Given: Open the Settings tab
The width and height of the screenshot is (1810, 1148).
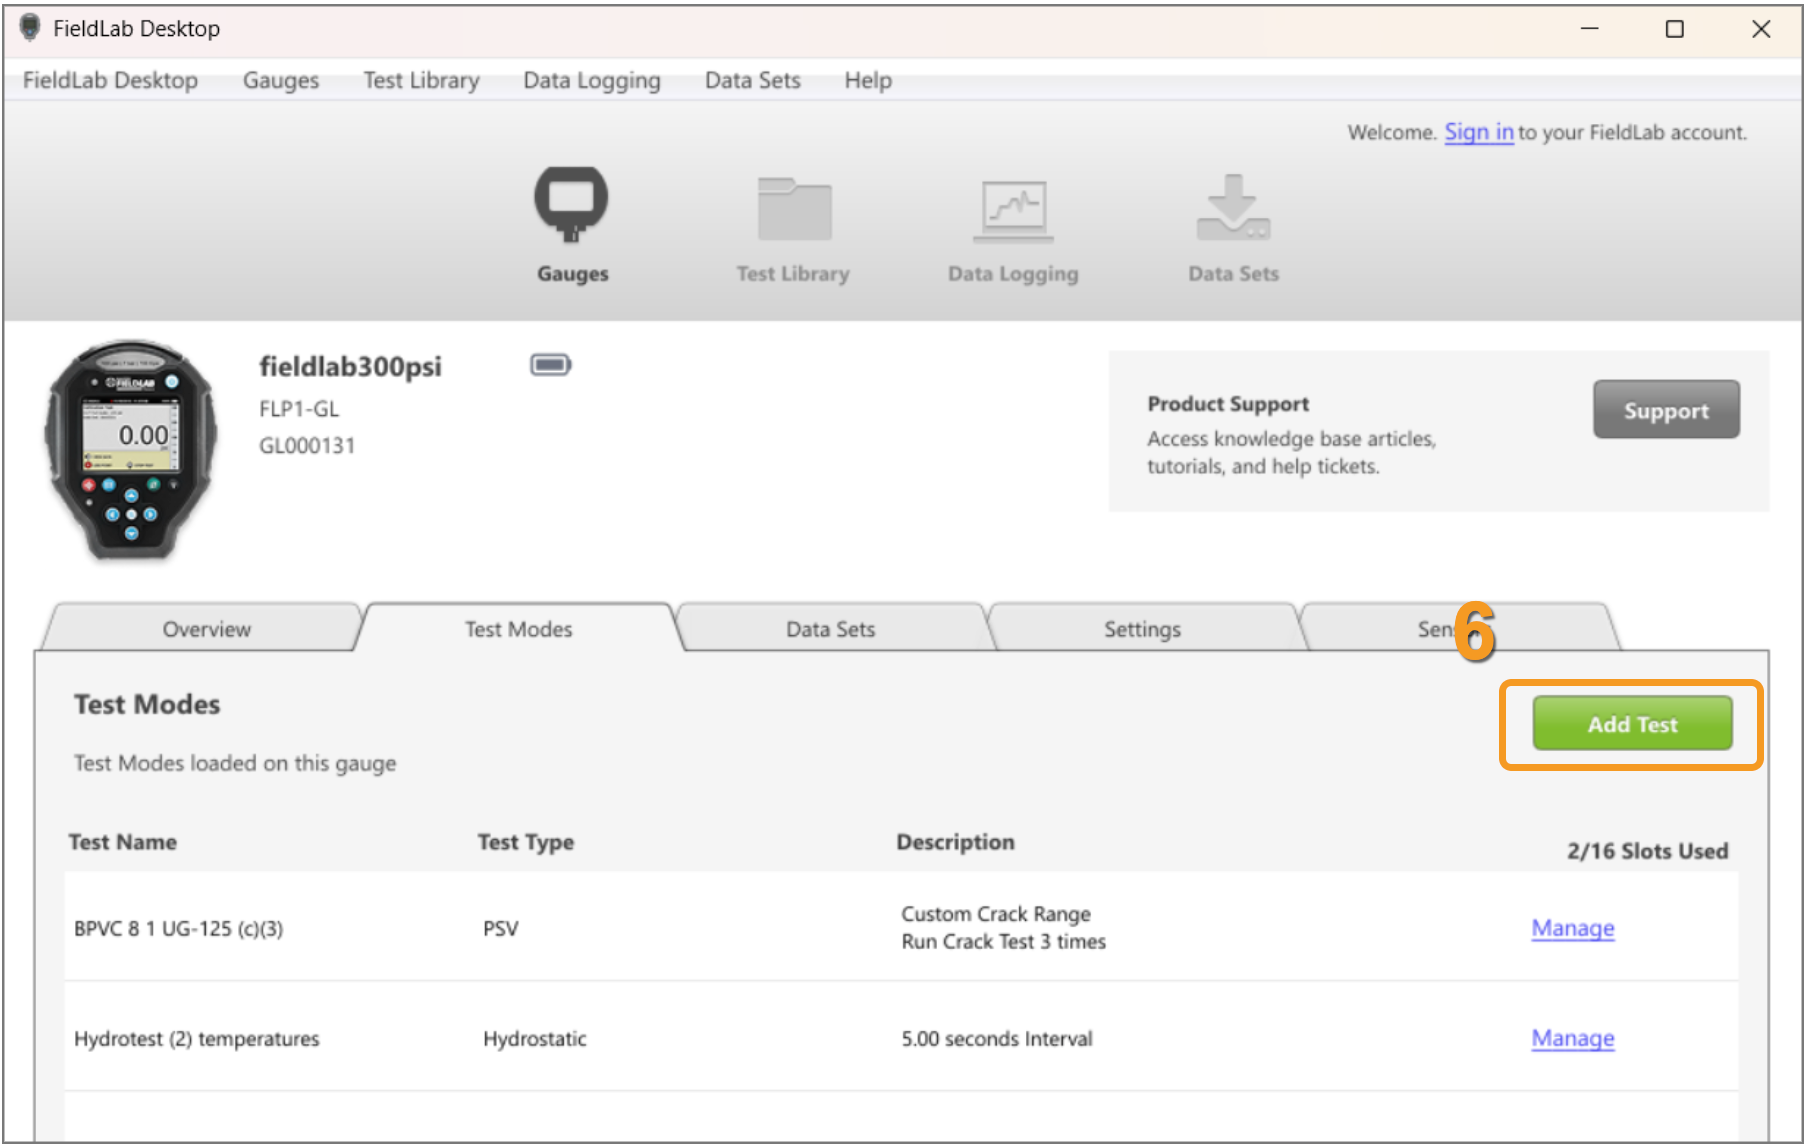Looking at the screenshot, I should click(x=1142, y=629).
